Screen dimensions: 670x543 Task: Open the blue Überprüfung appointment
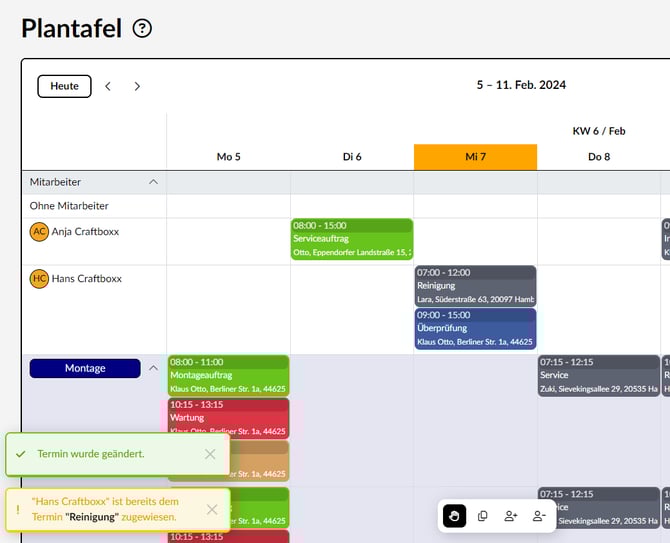pos(475,328)
